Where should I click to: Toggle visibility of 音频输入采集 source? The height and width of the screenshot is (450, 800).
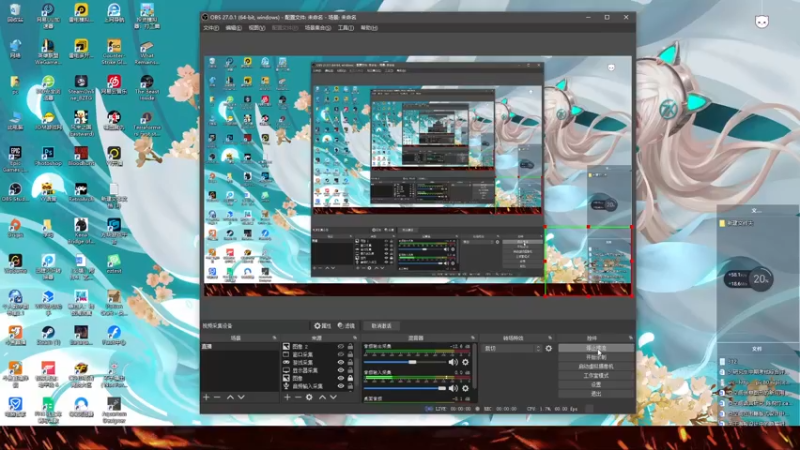pos(341,386)
